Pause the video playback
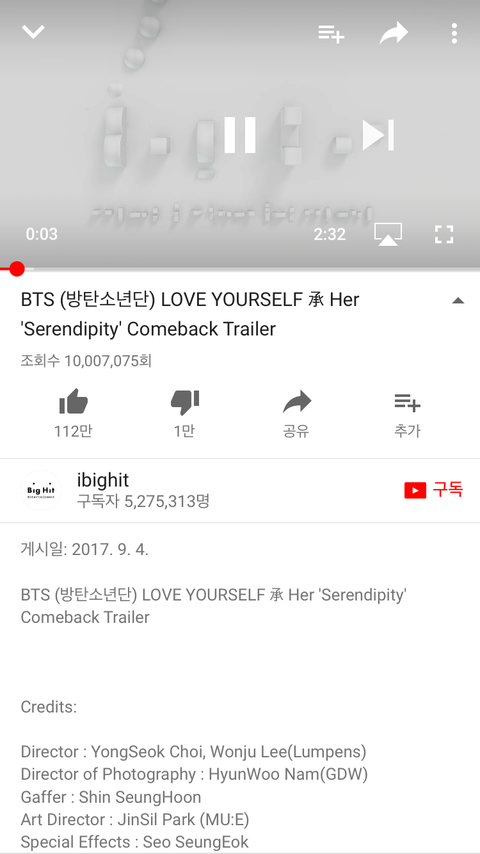This screenshot has height=854, width=480. (240, 135)
